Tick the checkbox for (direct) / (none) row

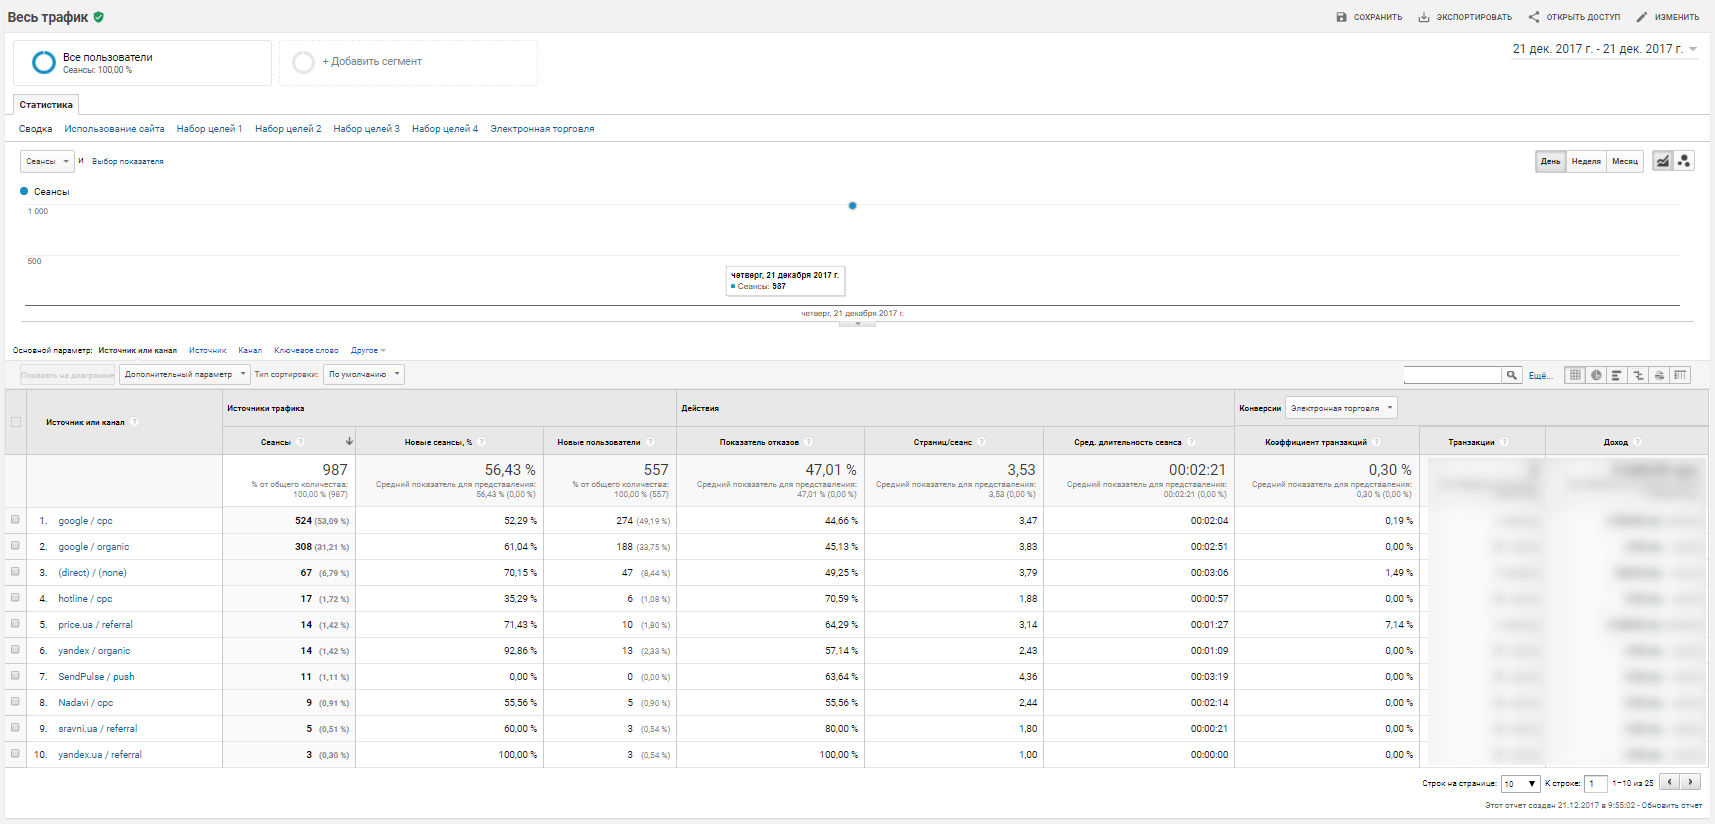15,572
